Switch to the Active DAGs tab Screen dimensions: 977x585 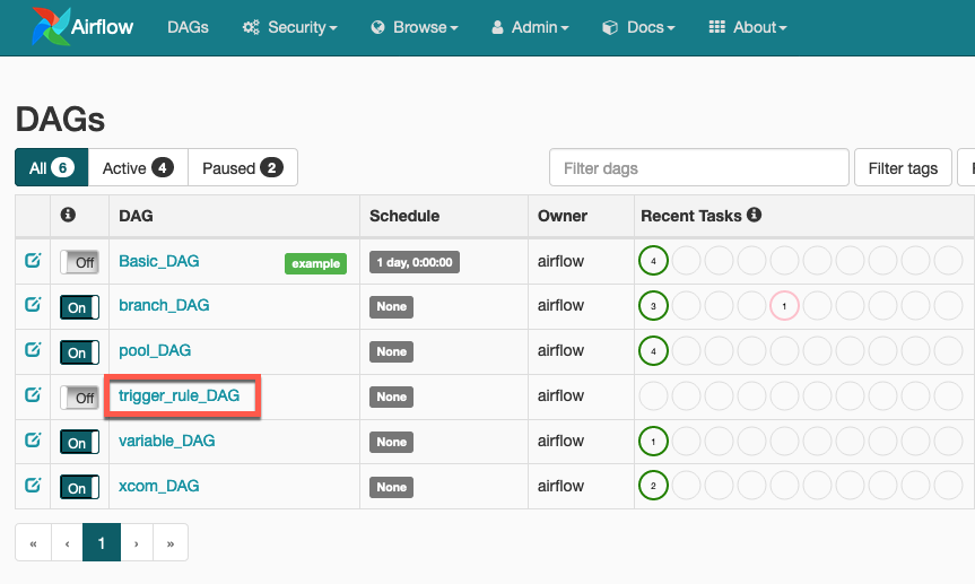pyautogui.click(x=138, y=168)
